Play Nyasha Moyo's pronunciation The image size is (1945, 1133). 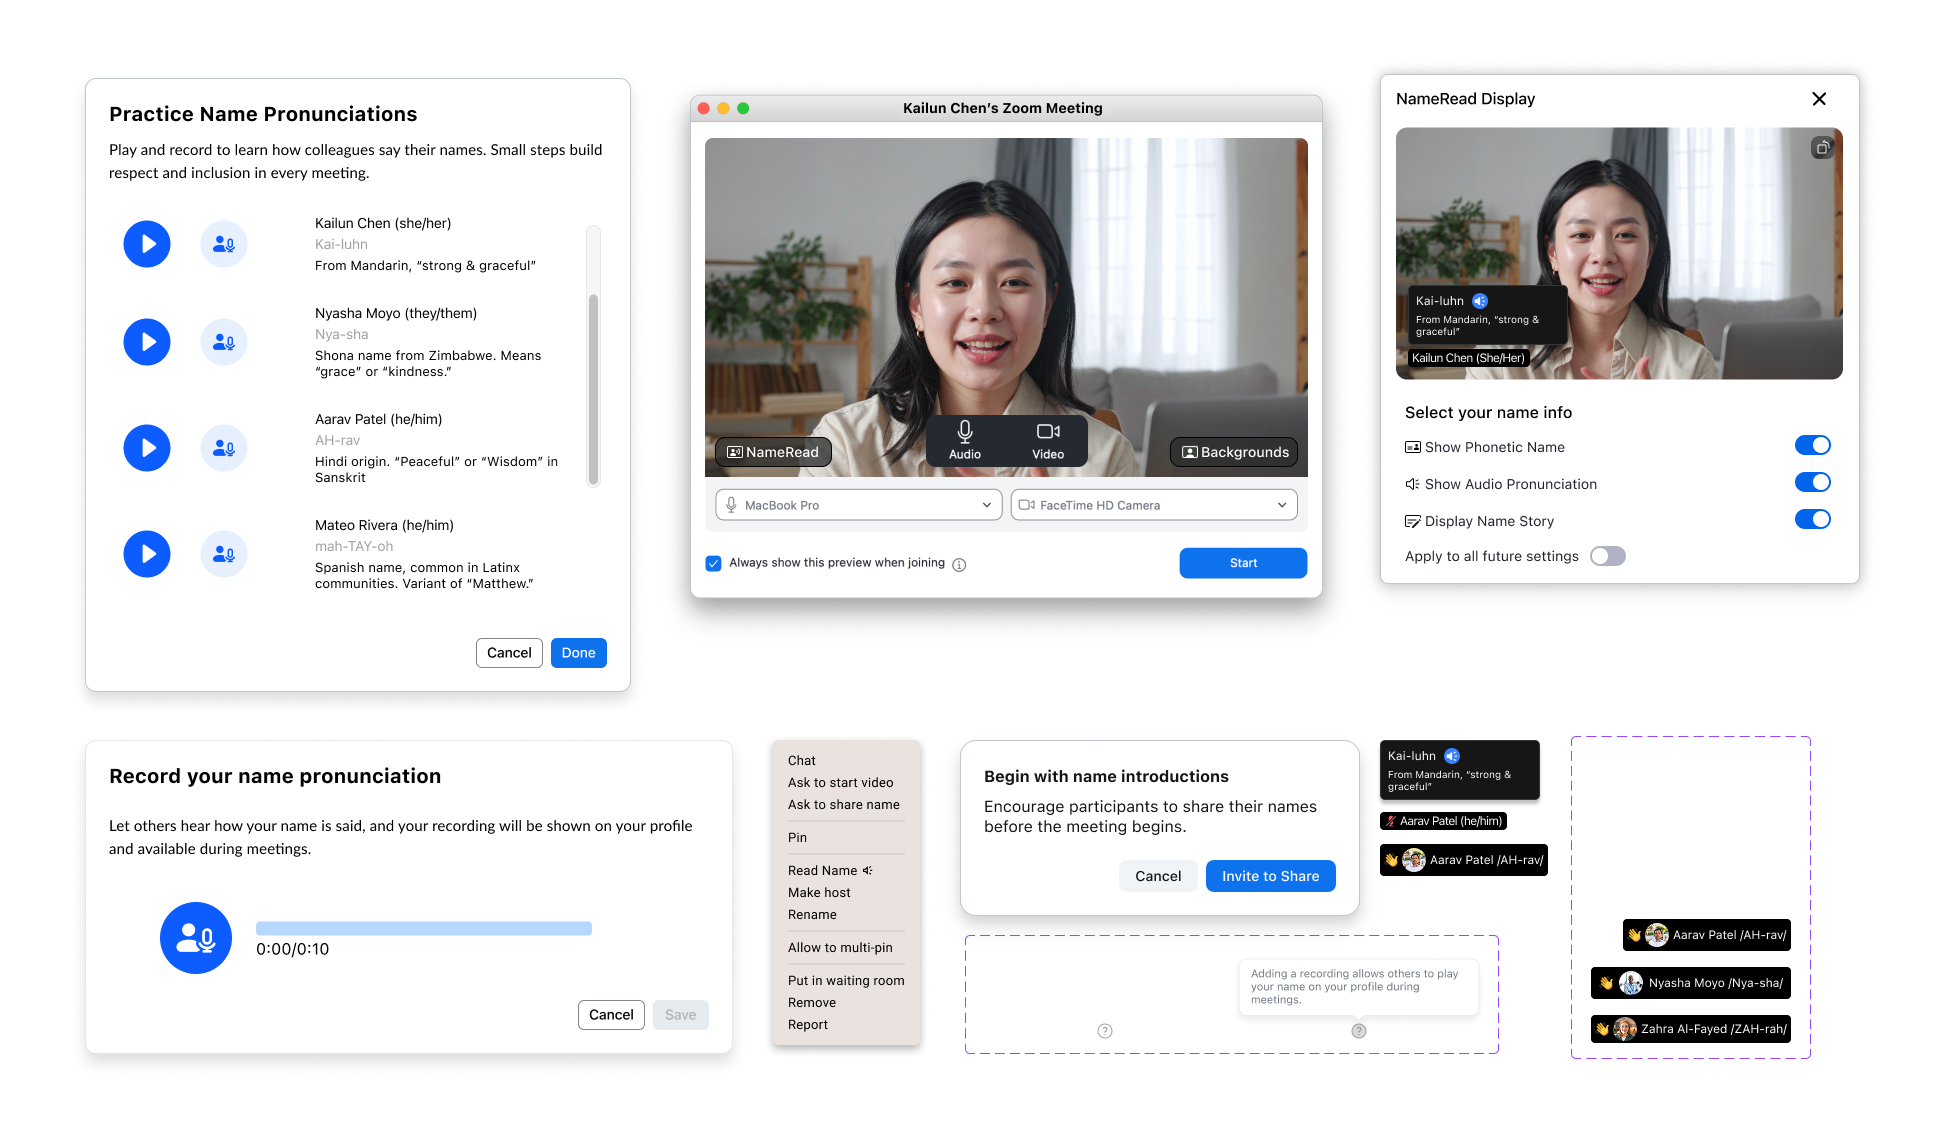pyautogui.click(x=147, y=341)
